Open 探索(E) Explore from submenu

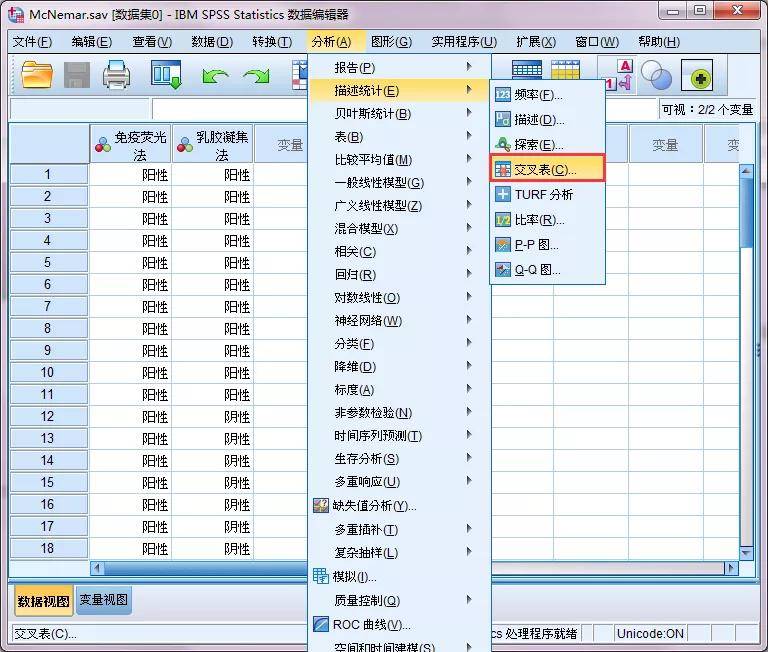548,145
